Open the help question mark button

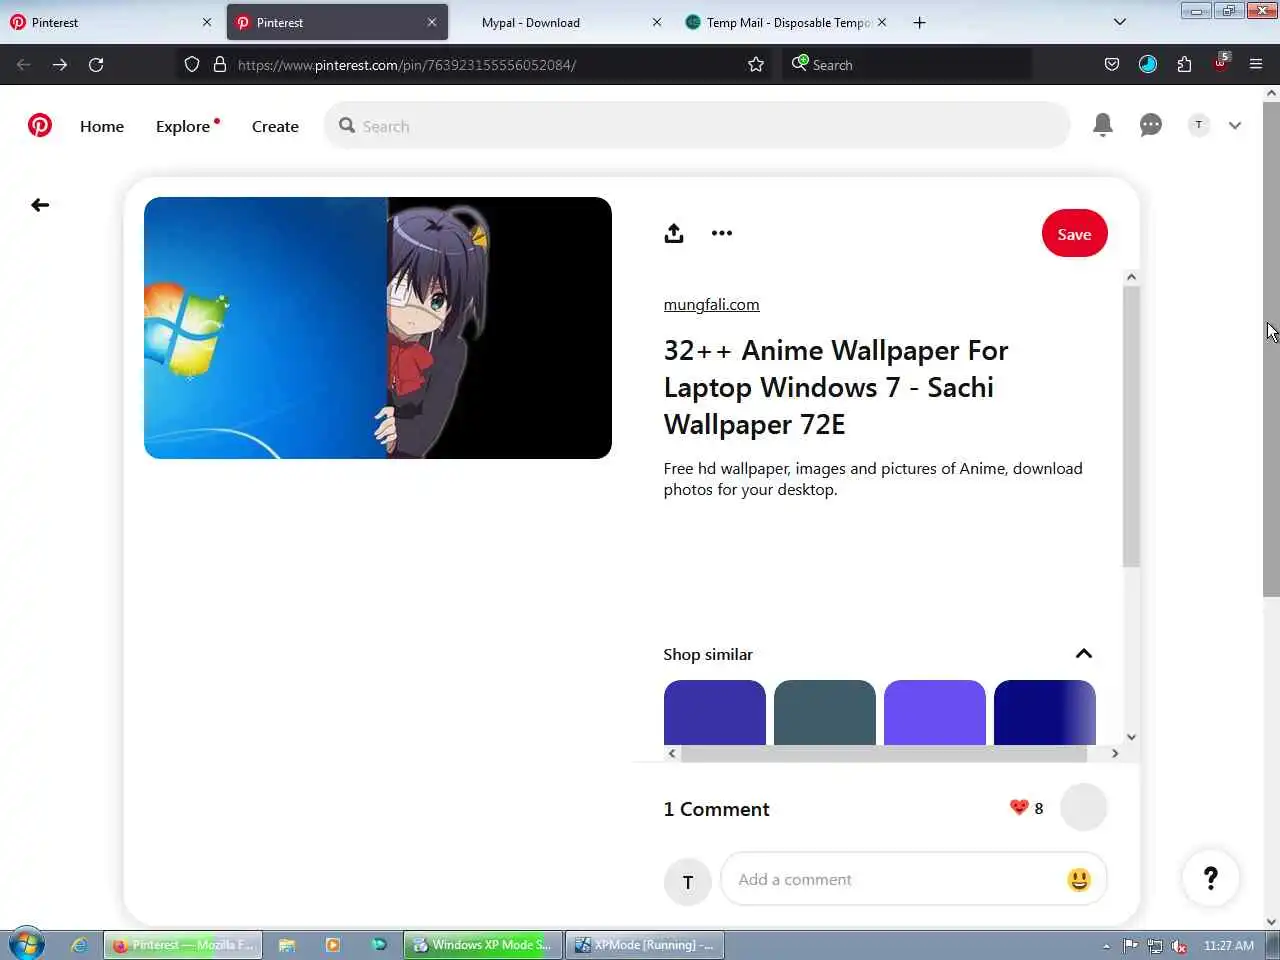pyautogui.click(x=1211, y=878)
